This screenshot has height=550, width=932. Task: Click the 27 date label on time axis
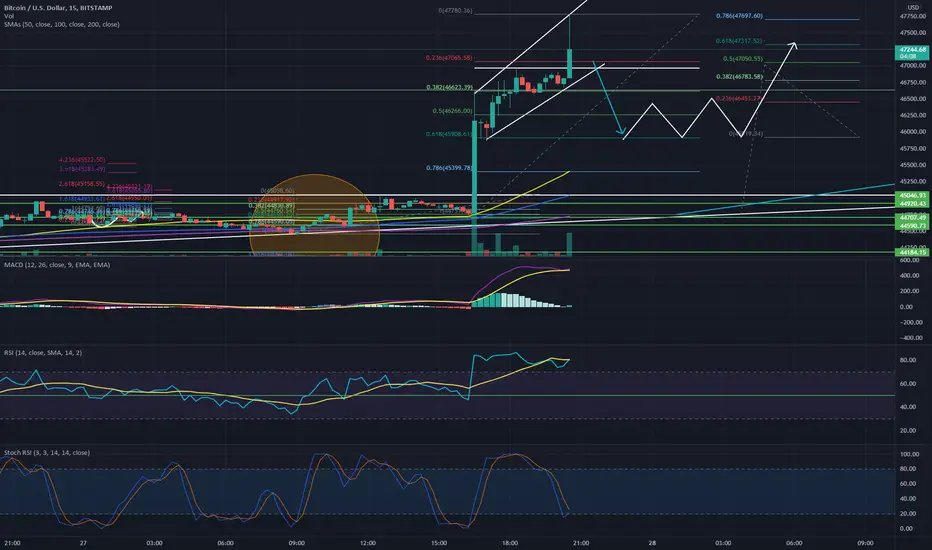click(83, 543)
